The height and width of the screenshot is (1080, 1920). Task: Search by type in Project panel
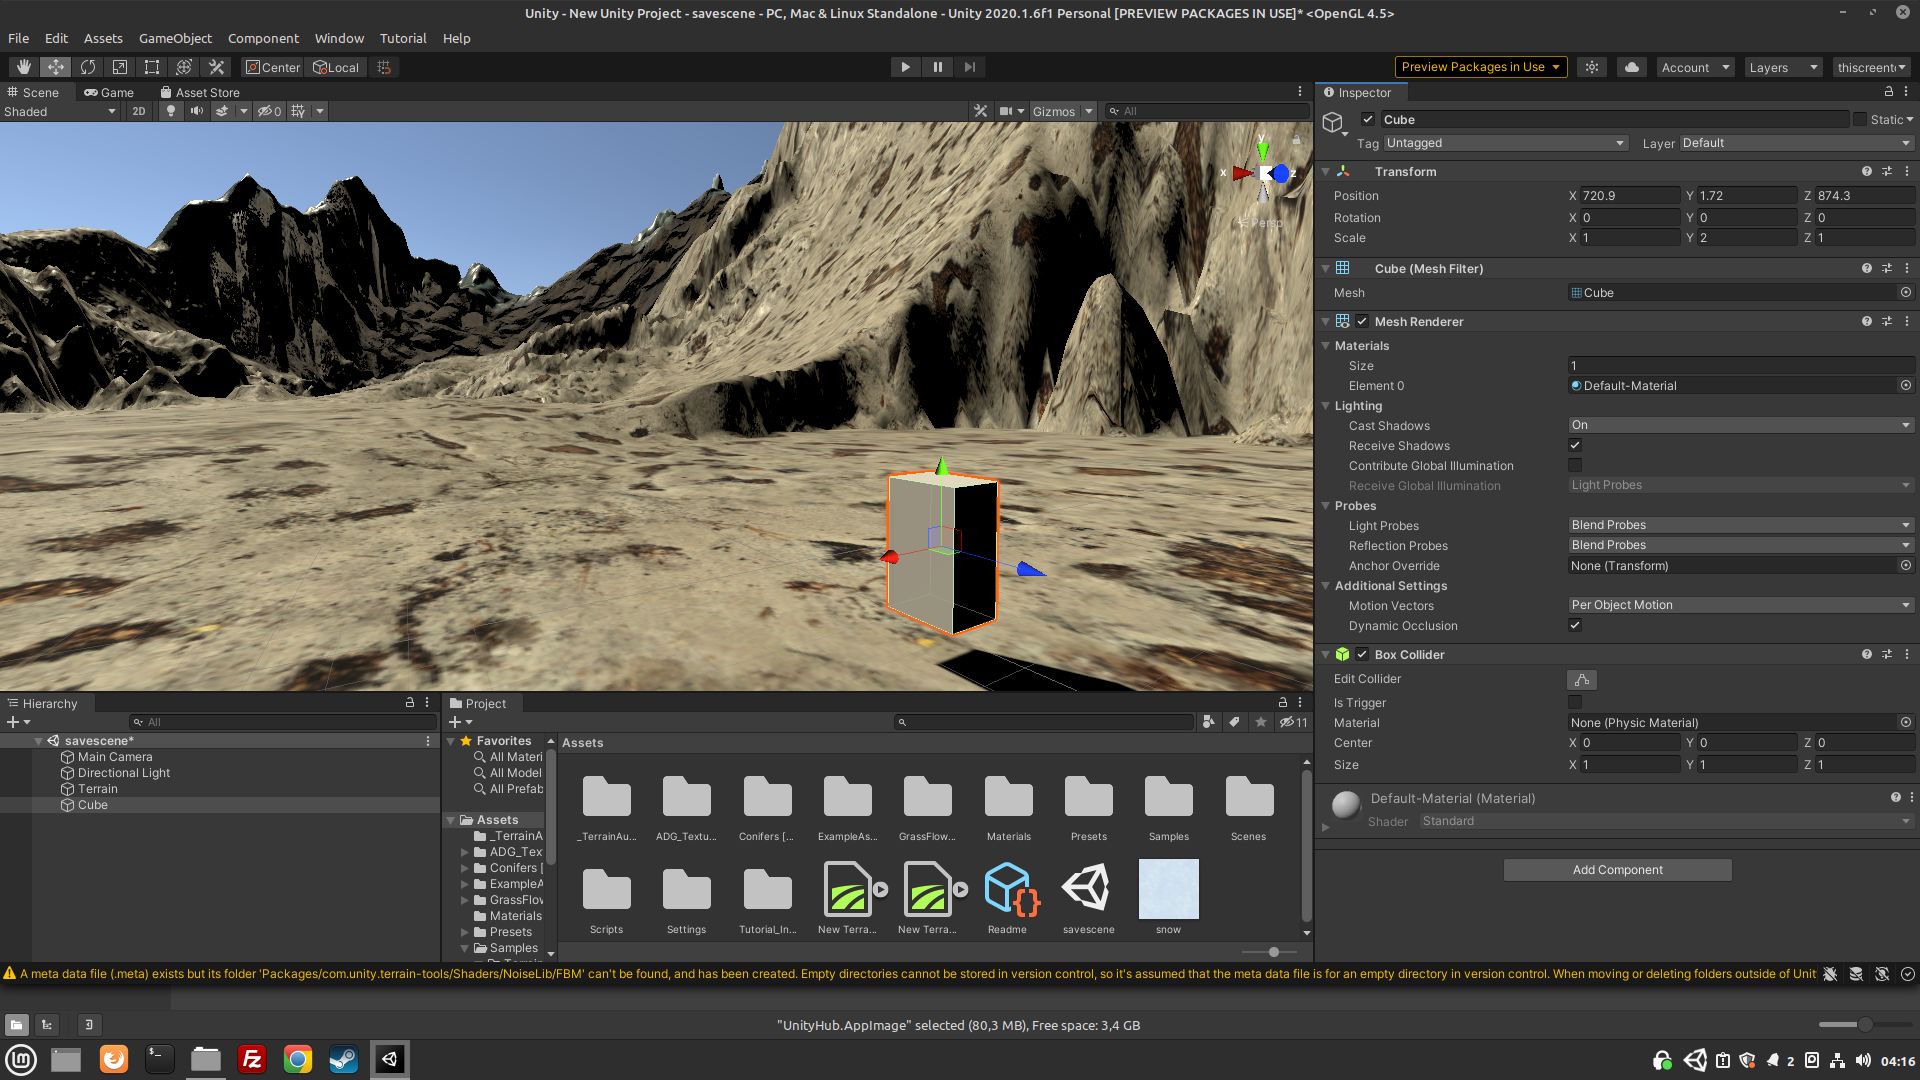tap(1208, 722)
